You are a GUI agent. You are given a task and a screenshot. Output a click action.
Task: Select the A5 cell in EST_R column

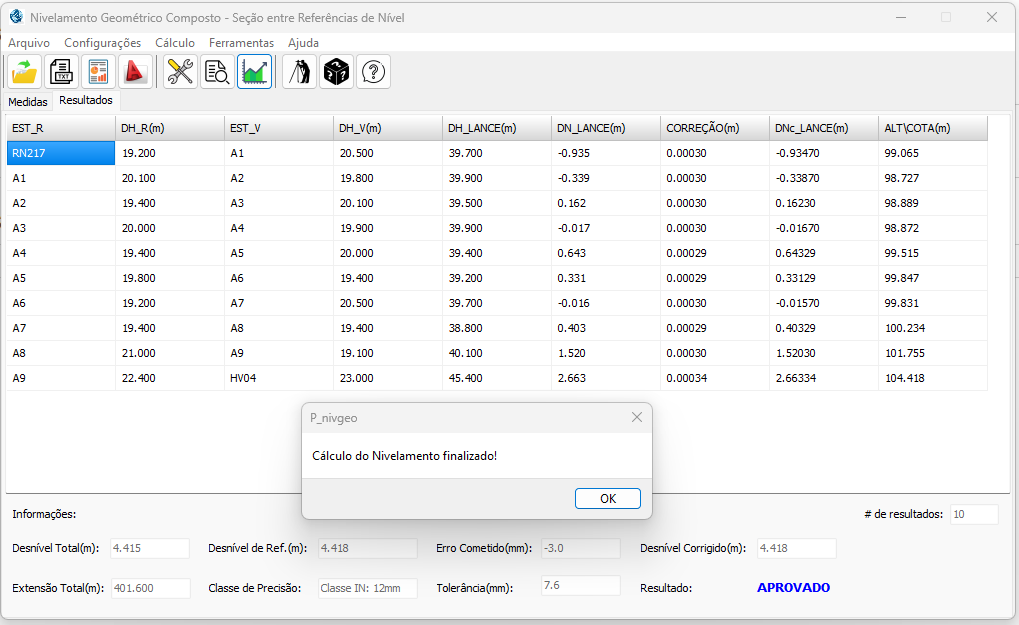(x=60, y=278)
